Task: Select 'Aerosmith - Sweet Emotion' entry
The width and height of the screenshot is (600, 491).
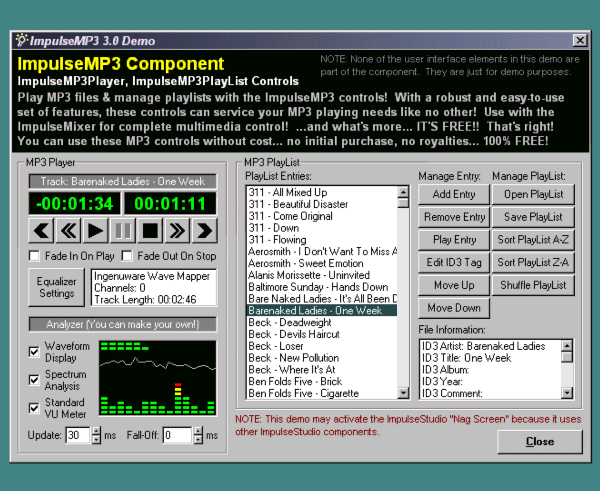Action: [321, 263]
